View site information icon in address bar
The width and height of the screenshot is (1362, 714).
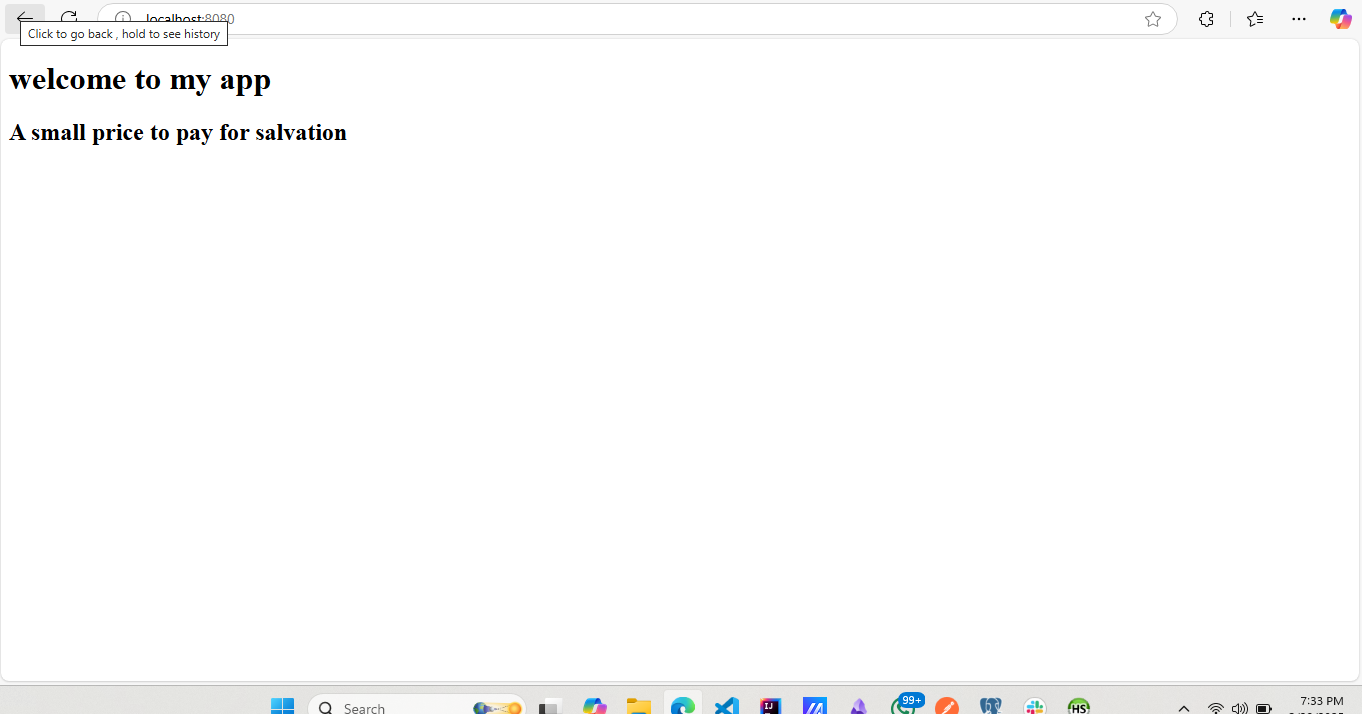(x=123, y=19)
